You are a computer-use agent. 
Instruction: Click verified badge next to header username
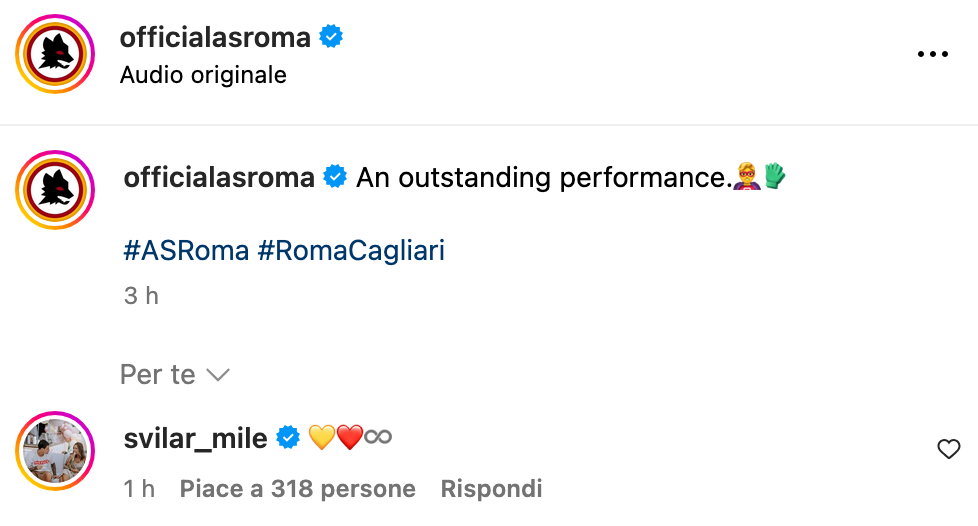click(x=331, y=38)
